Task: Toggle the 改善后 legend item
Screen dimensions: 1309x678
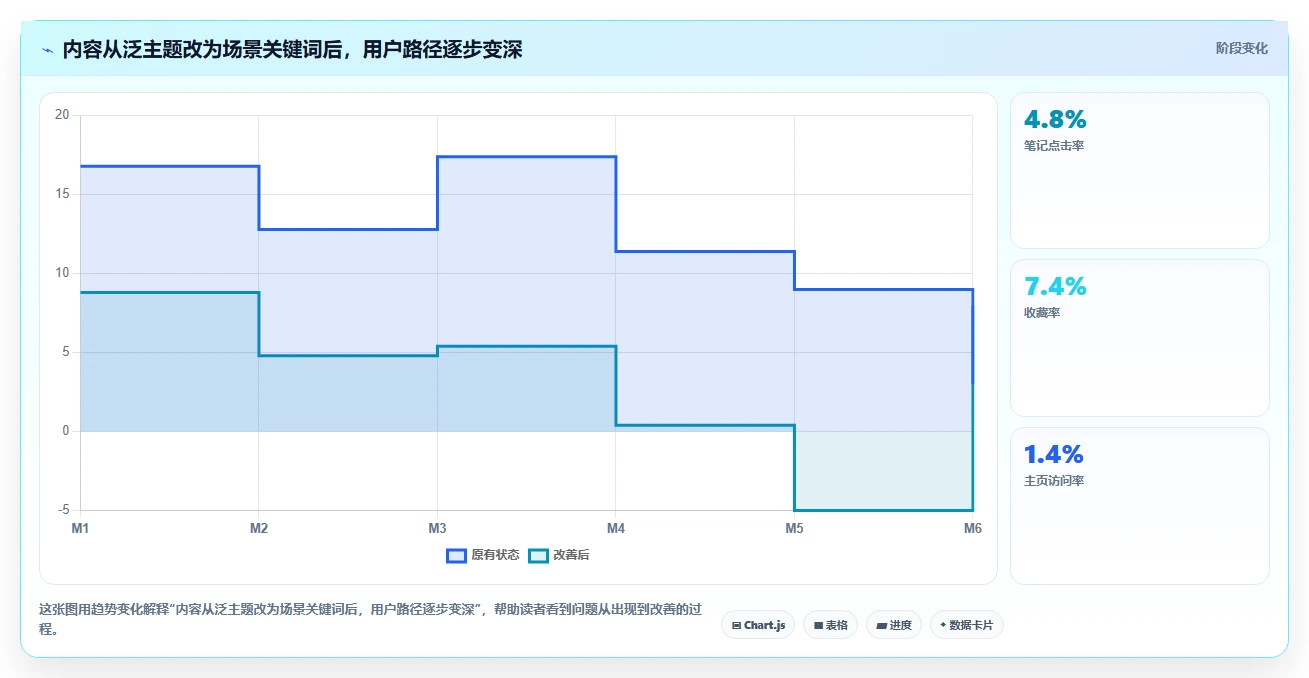Action: (559, 555)
